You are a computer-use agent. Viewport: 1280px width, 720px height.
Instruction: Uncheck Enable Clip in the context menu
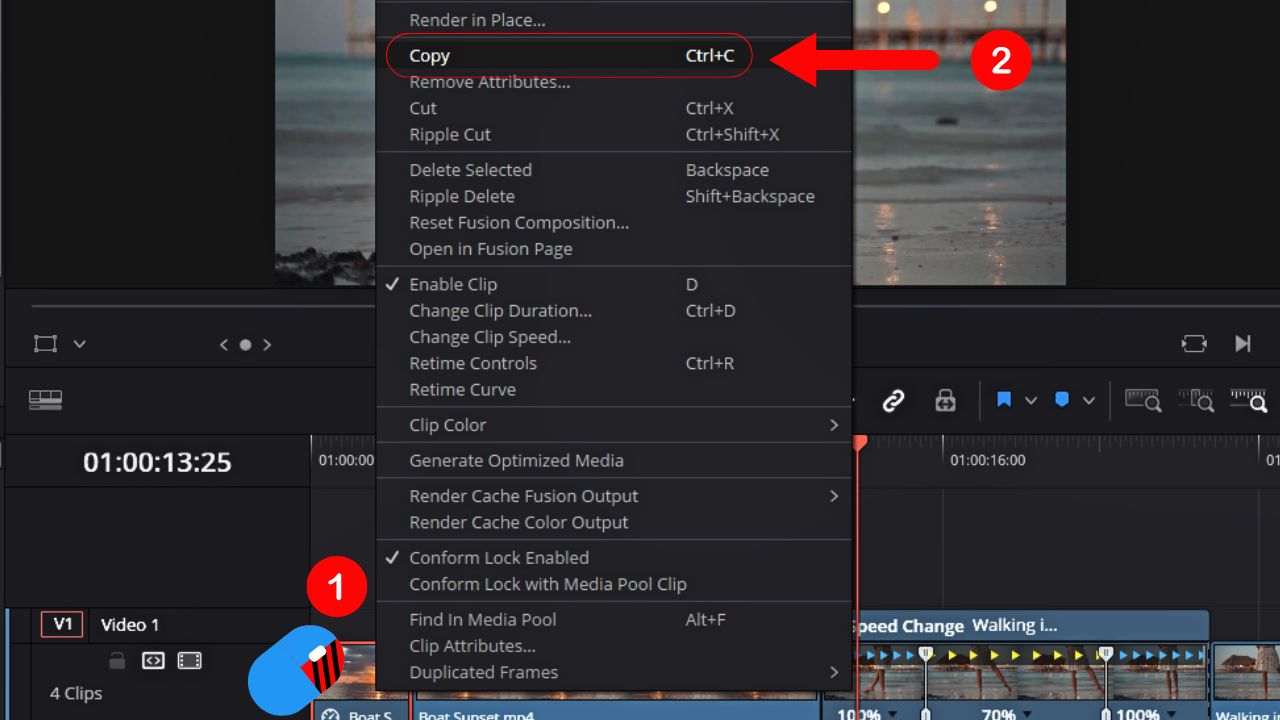click(x=453, y=284)
